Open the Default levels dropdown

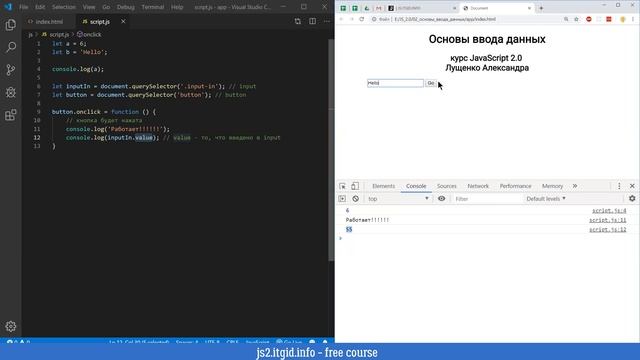coord(546,199)
